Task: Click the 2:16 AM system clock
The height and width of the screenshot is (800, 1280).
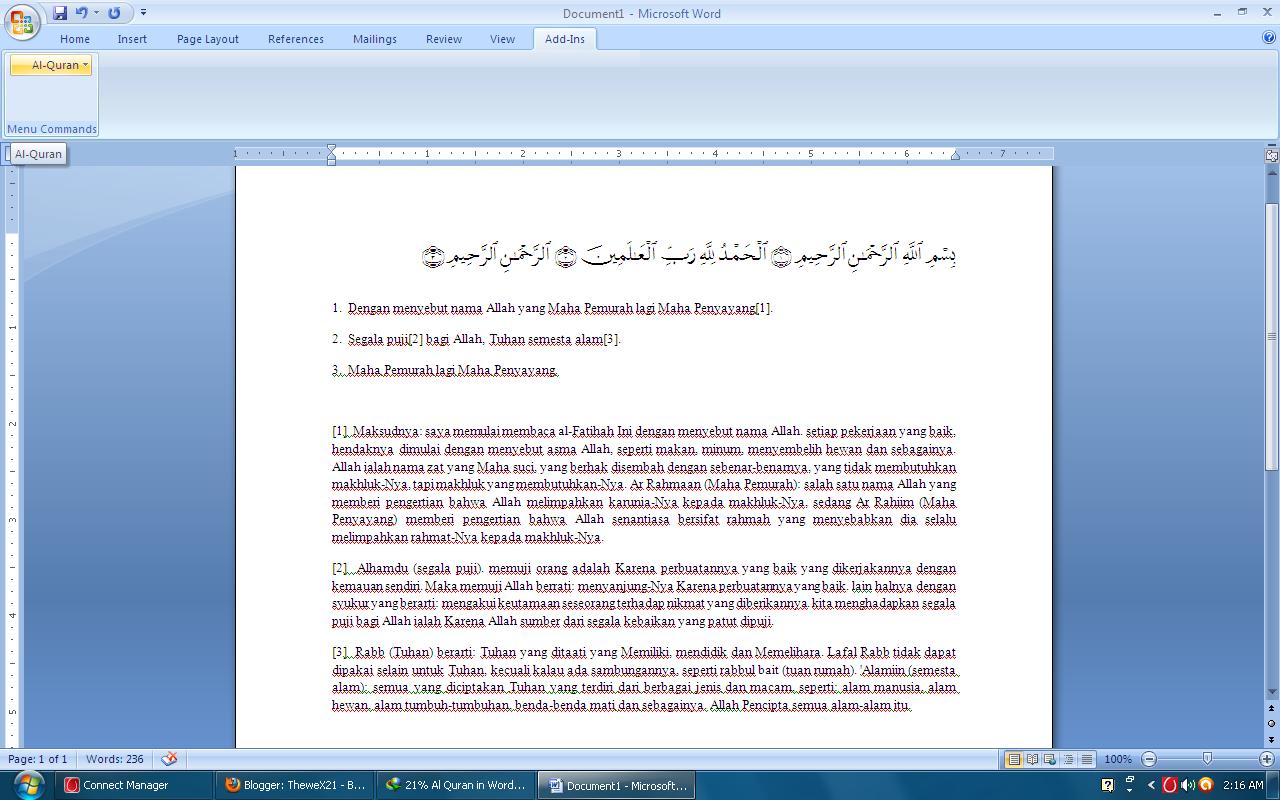Action: [x=1243, y=785]
